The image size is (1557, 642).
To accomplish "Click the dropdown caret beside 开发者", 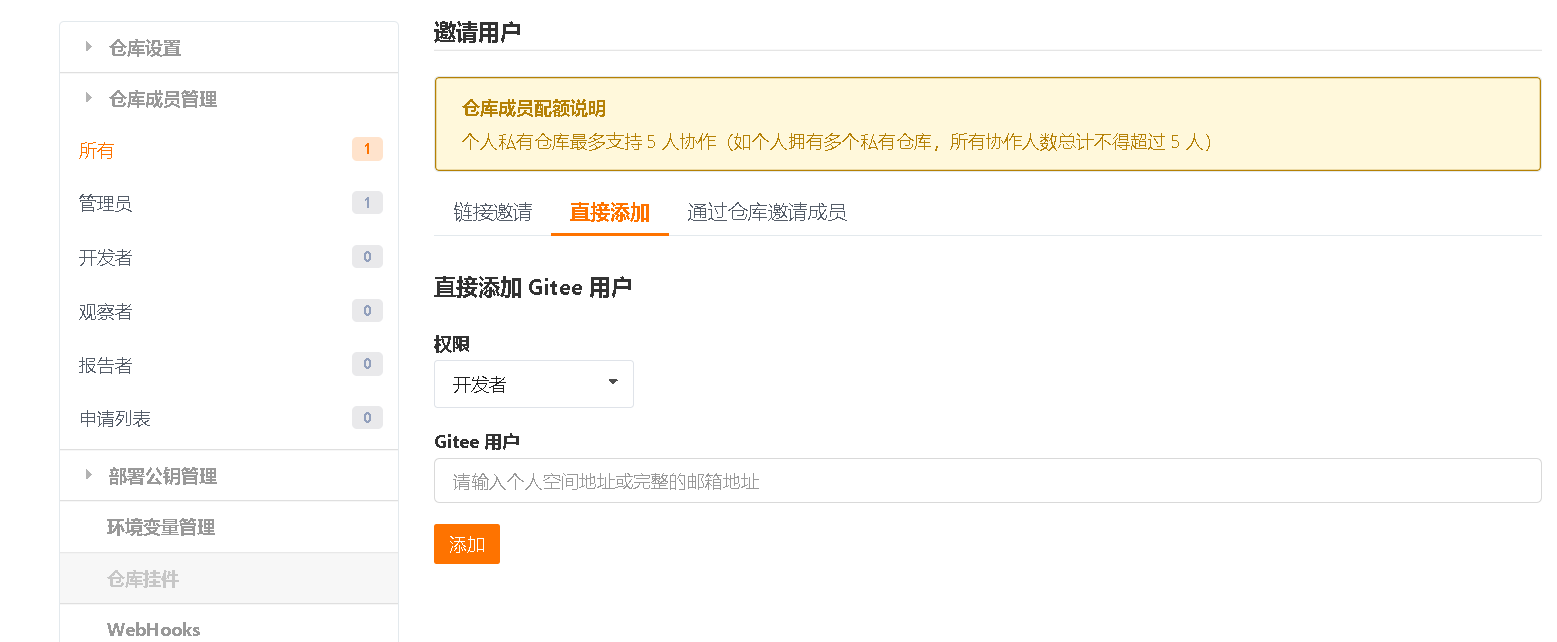I will click(613, 382).
